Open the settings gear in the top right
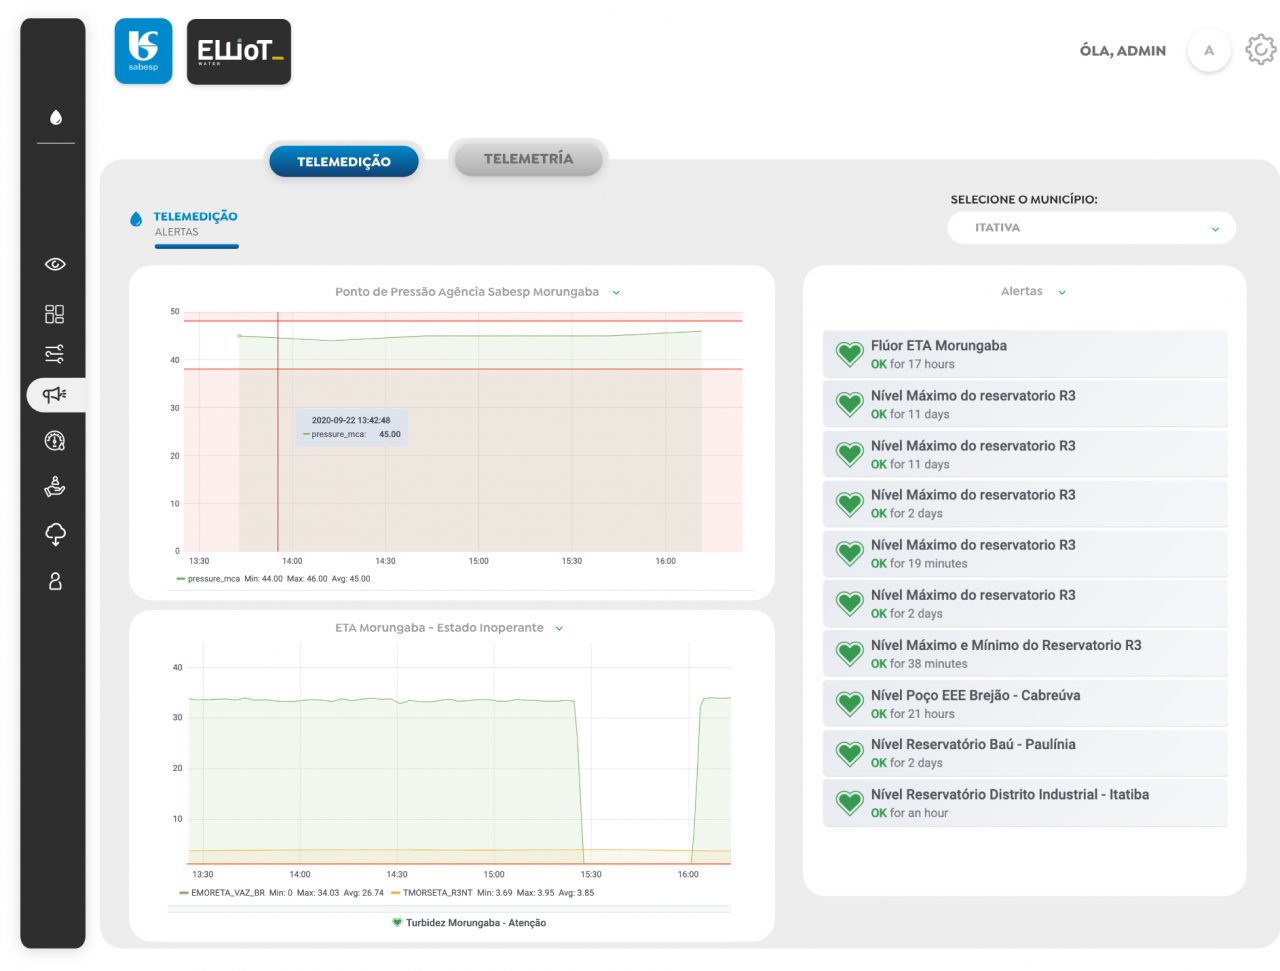 coord(1259,49)
